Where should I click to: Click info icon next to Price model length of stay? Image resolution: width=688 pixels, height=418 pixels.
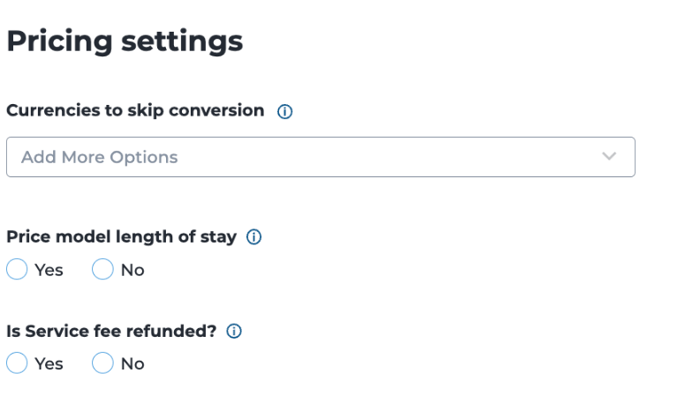(254, 237)
